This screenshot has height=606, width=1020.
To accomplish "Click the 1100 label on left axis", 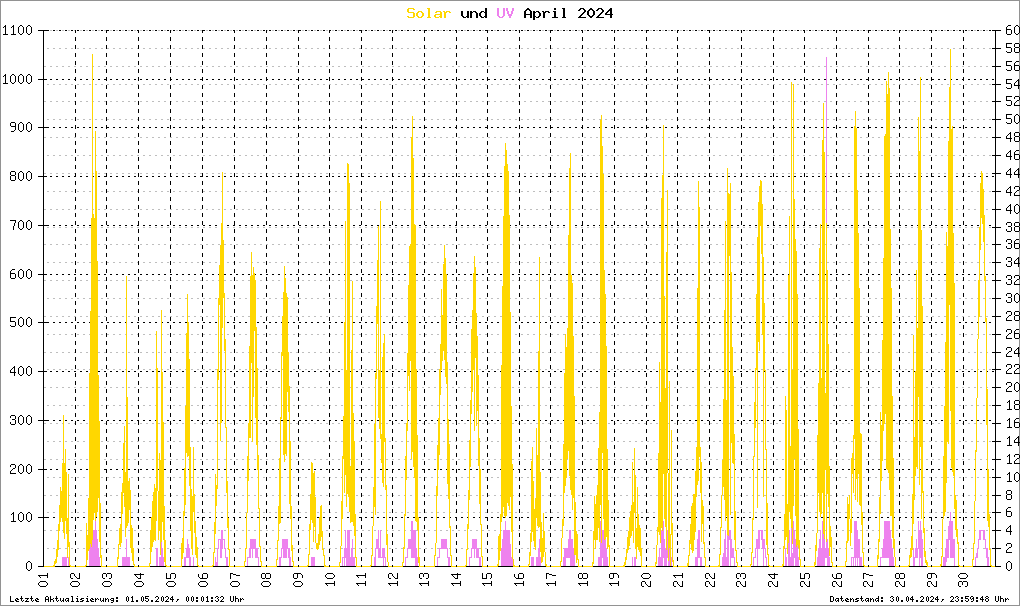I will [x=19, y=31].
